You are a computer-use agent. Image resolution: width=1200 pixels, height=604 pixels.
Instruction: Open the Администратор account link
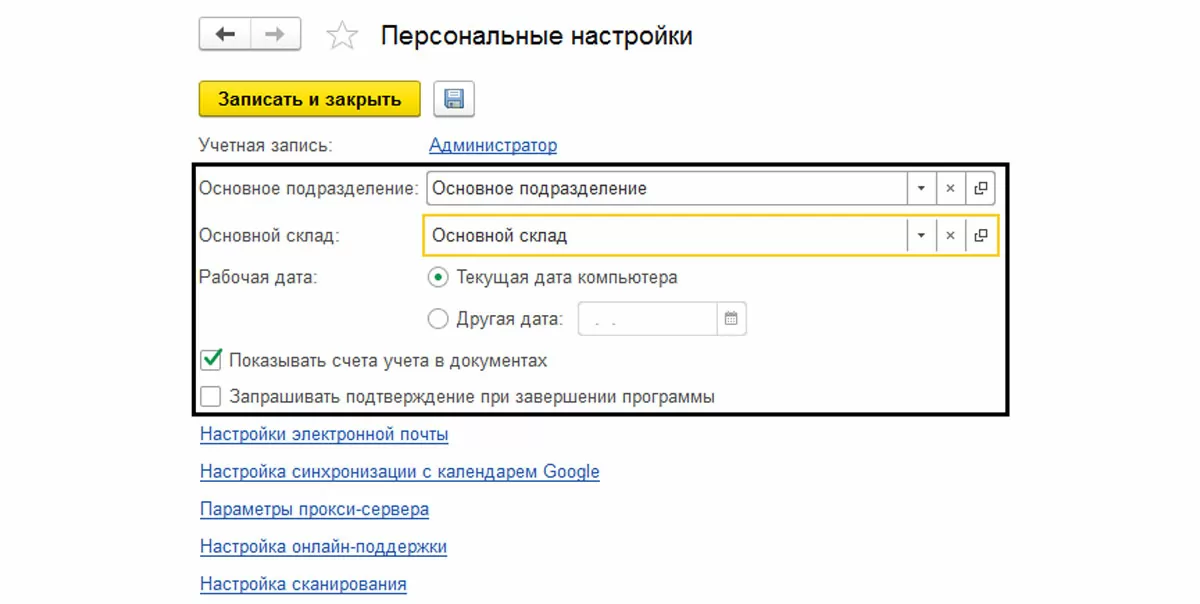[x=493, y=145]
